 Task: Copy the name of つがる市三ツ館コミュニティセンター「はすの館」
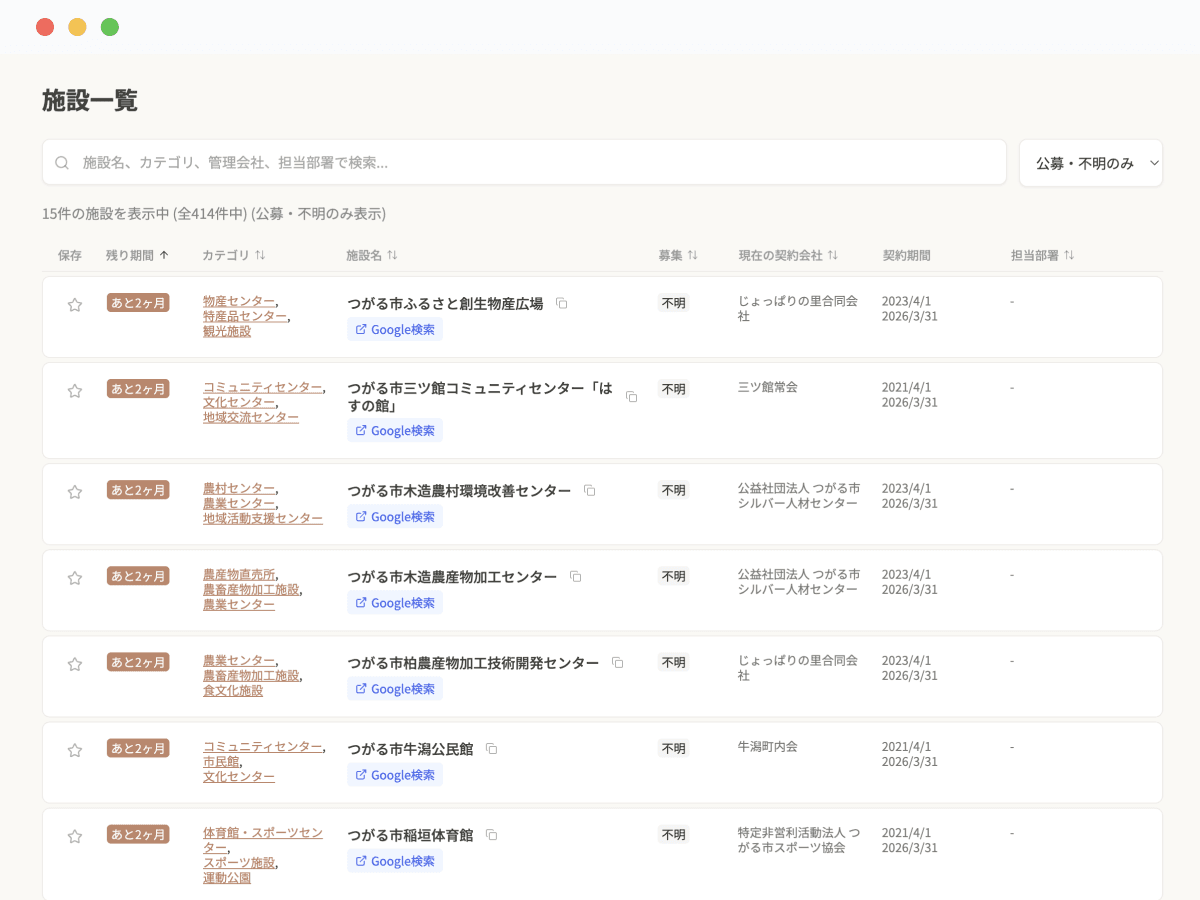click(x=631, y=396)
